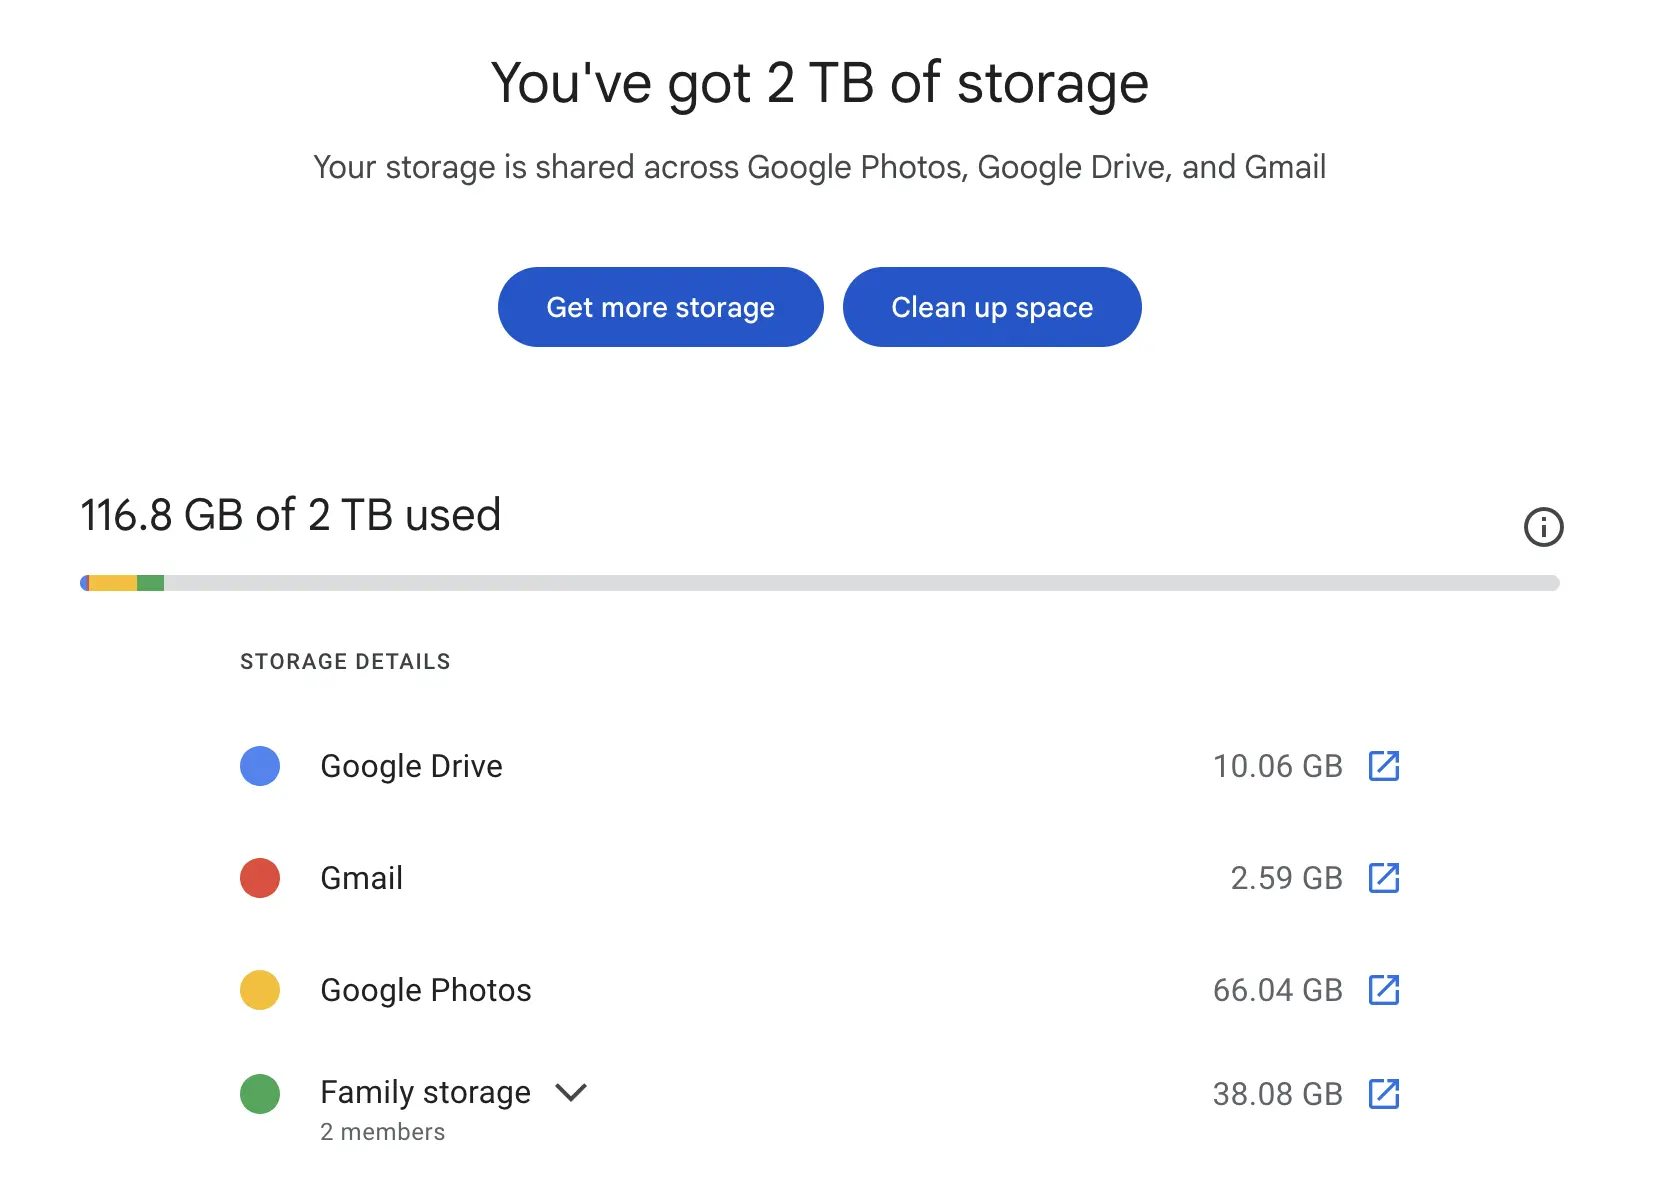Click the green segment of storage bar
Screen dimensions: 1660x1180
[151, 583]
